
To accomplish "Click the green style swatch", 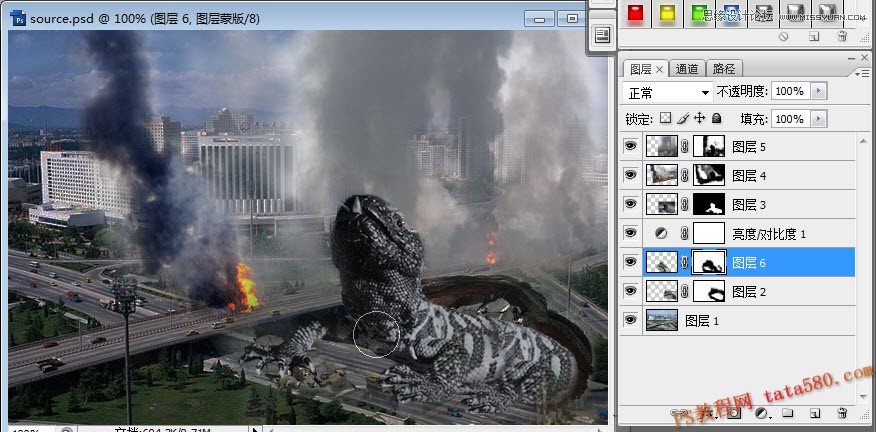I will tap(699, 13).
